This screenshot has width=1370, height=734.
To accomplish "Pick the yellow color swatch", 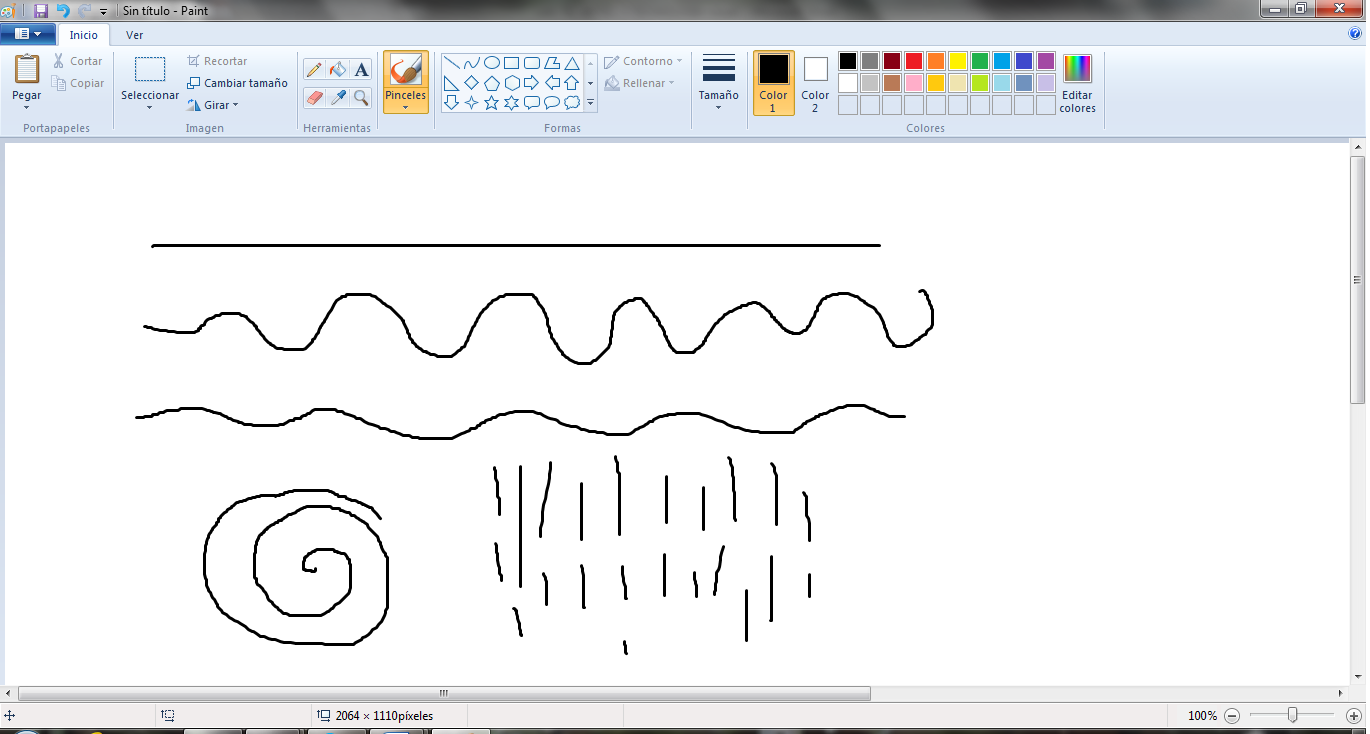I will (958, 61).
